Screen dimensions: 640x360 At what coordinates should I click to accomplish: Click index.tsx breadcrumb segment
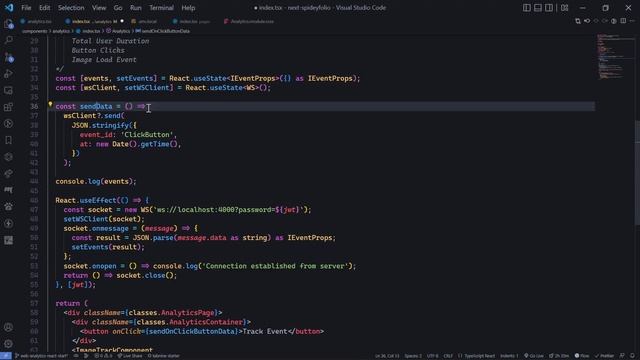[x=89, y=31]
